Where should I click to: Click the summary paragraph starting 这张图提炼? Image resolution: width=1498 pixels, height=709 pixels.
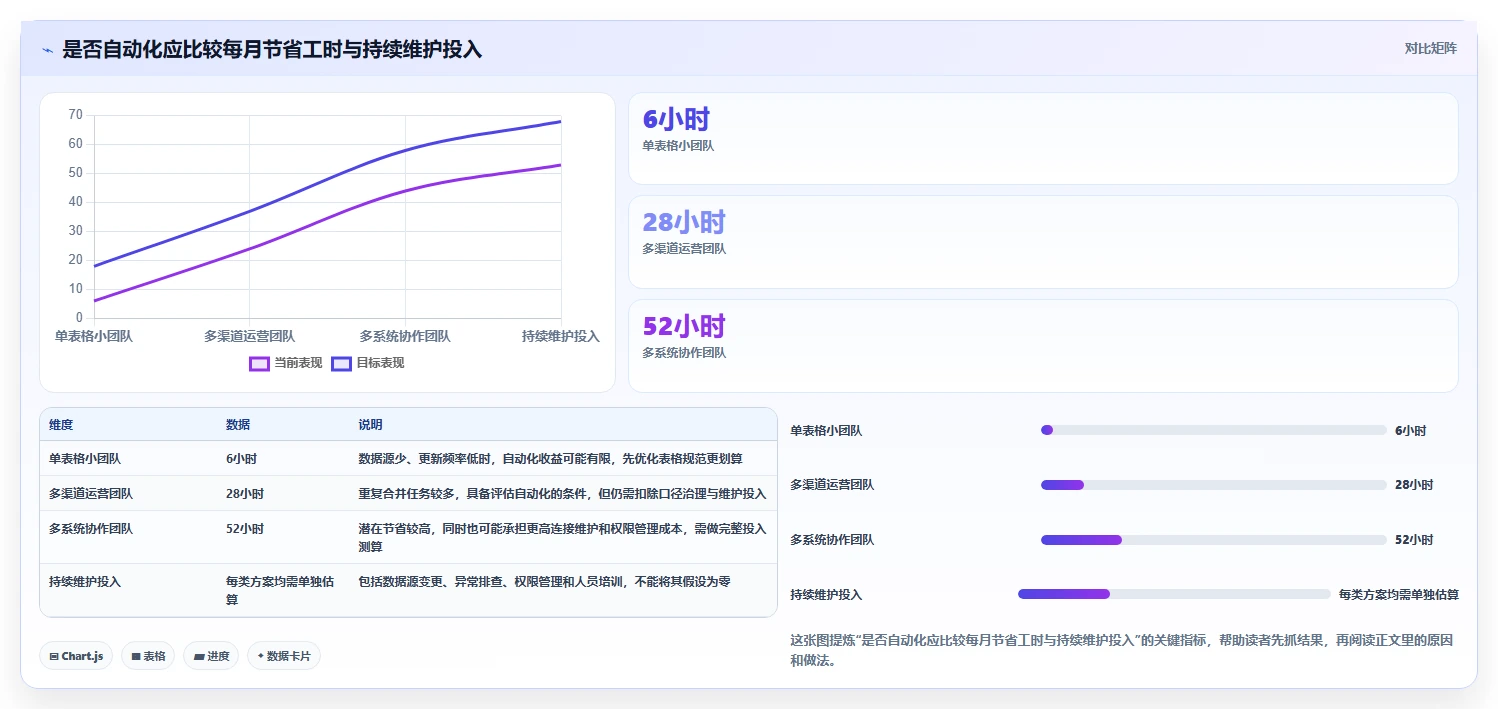point(1121,650)
